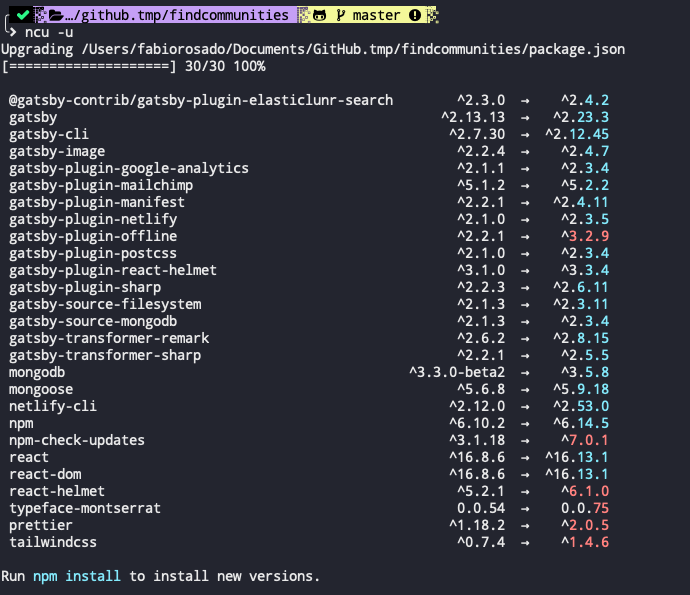Click the mongodb package name
This screenshot has width=690, height=595.
(x=37, y=372)
